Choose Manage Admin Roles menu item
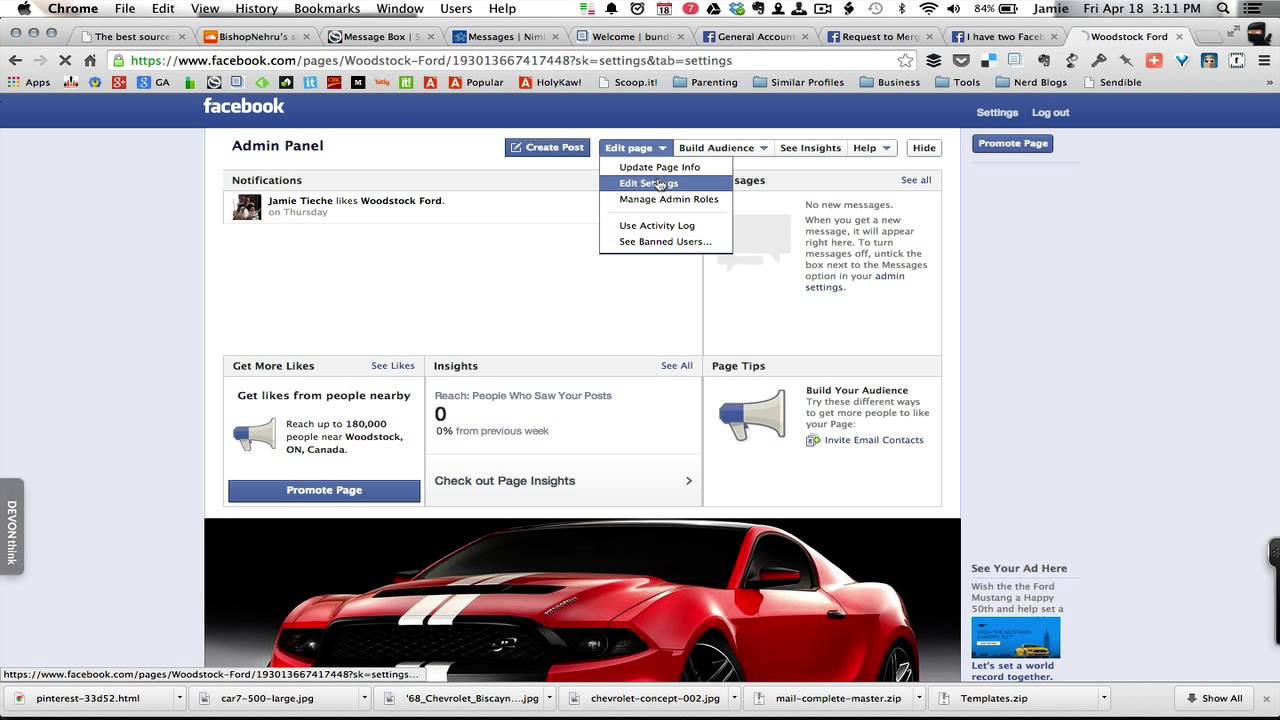This screenshot has height=720, width=1280. coord(666,199)
